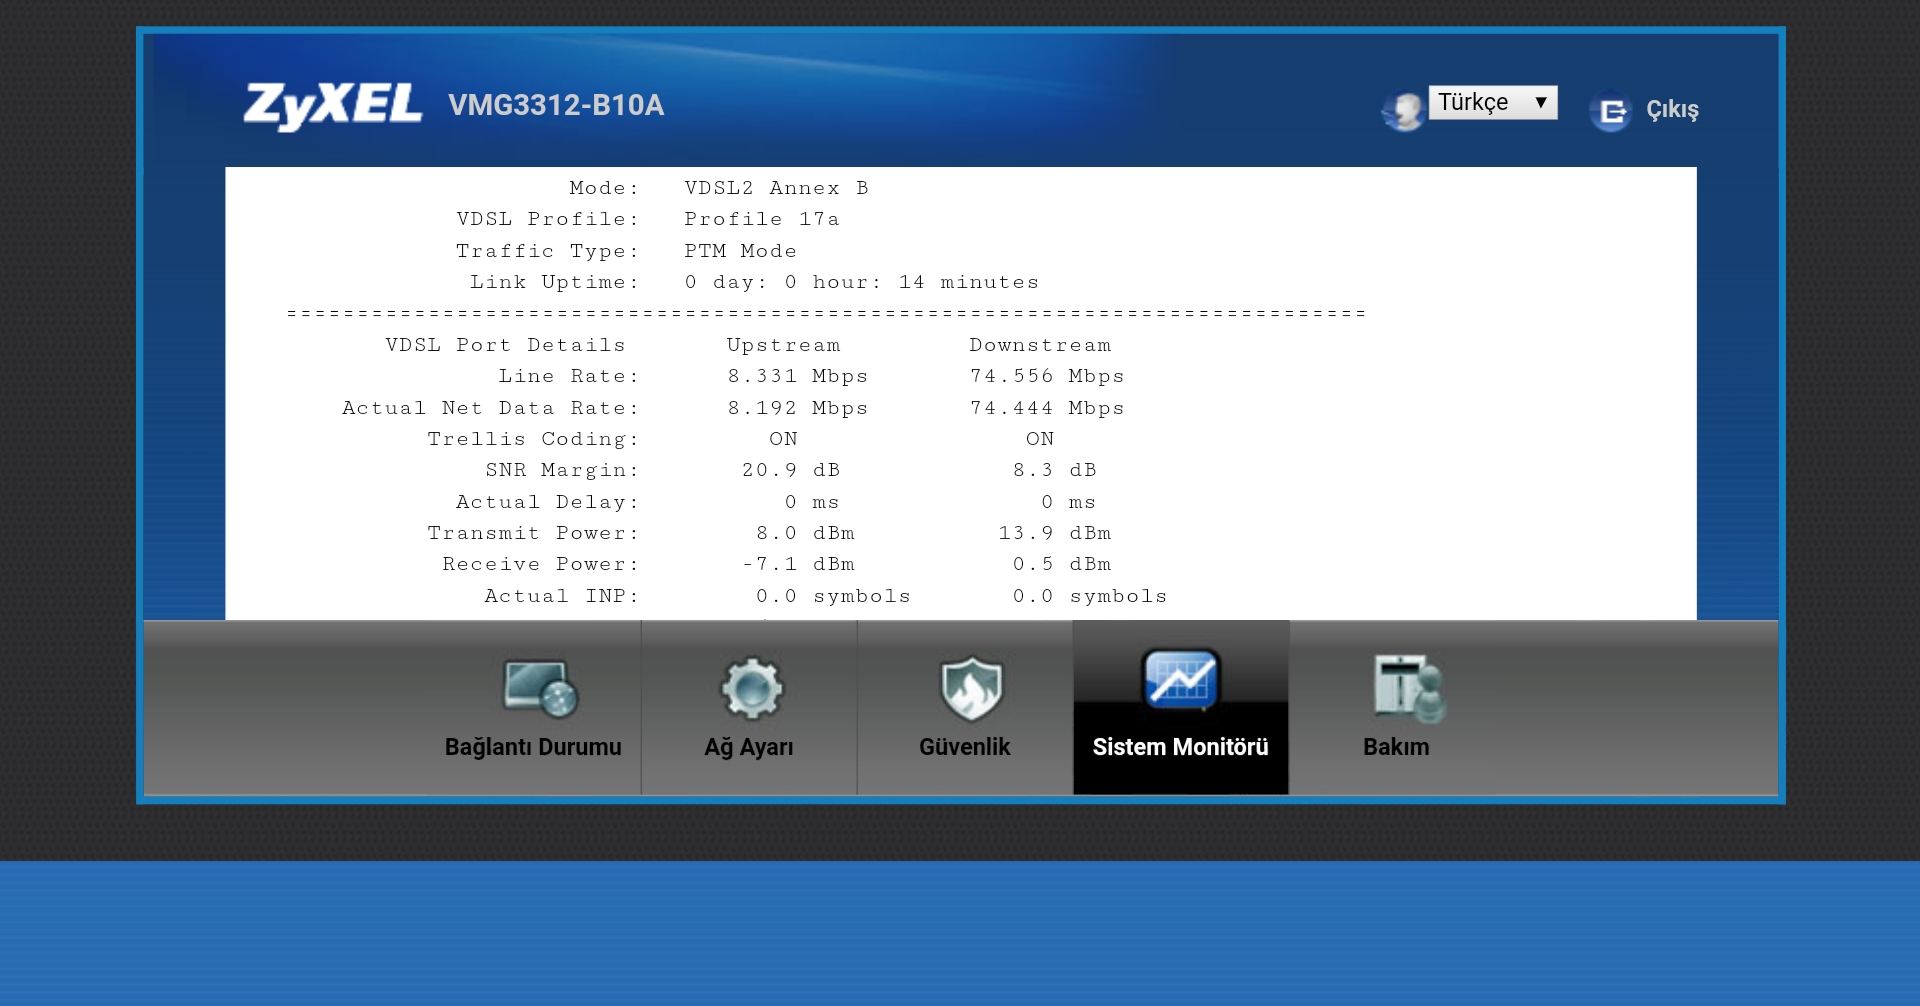This screenshot has width=1920, height=1006.
Task: Click the Ağ Ayarı gear icon
Action: pos(751,688)
